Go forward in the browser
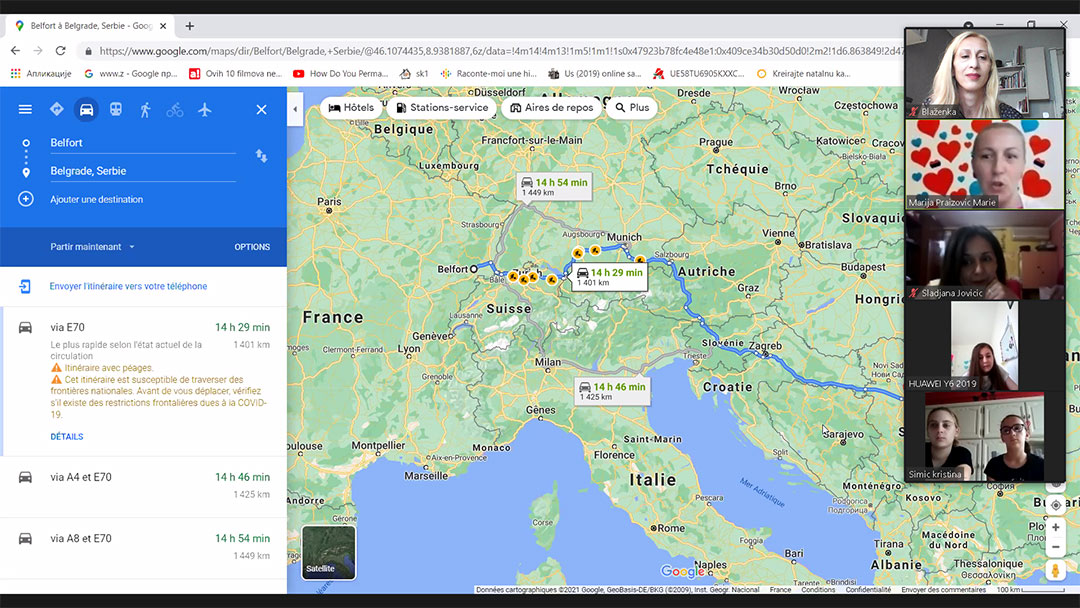 (38, 51)
